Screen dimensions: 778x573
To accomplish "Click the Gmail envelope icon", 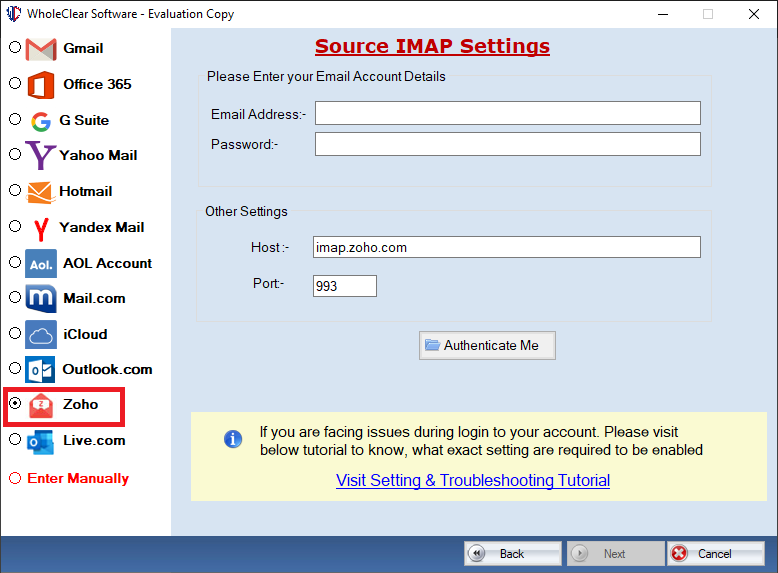I will (x=41, y=49).
